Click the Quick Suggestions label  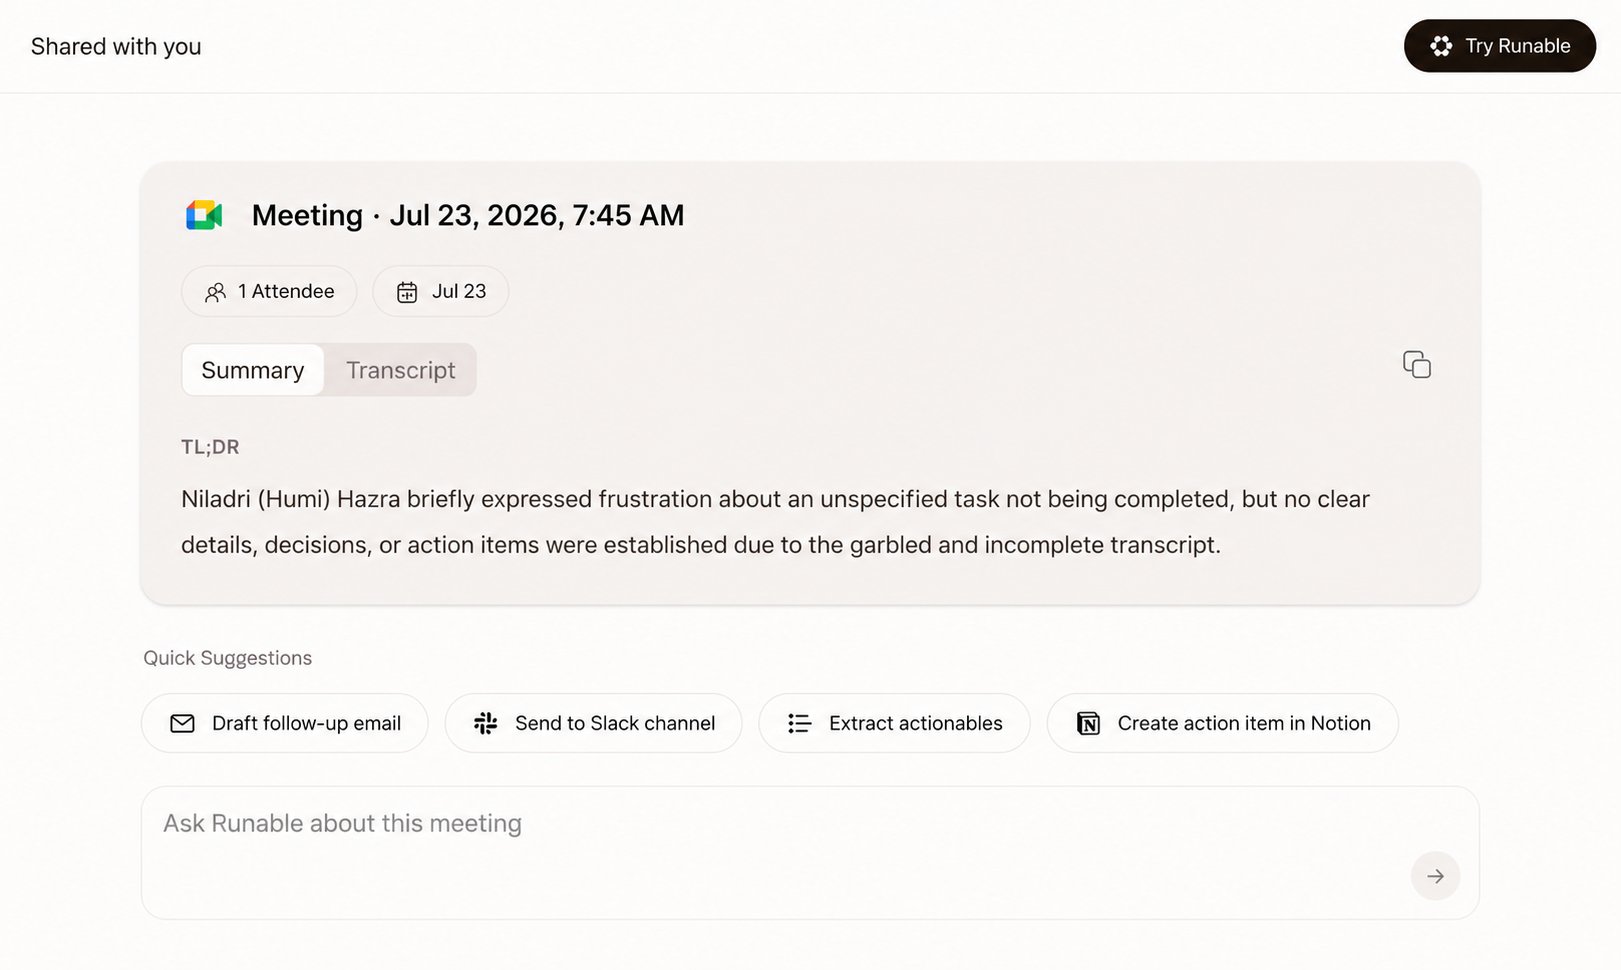228,658
